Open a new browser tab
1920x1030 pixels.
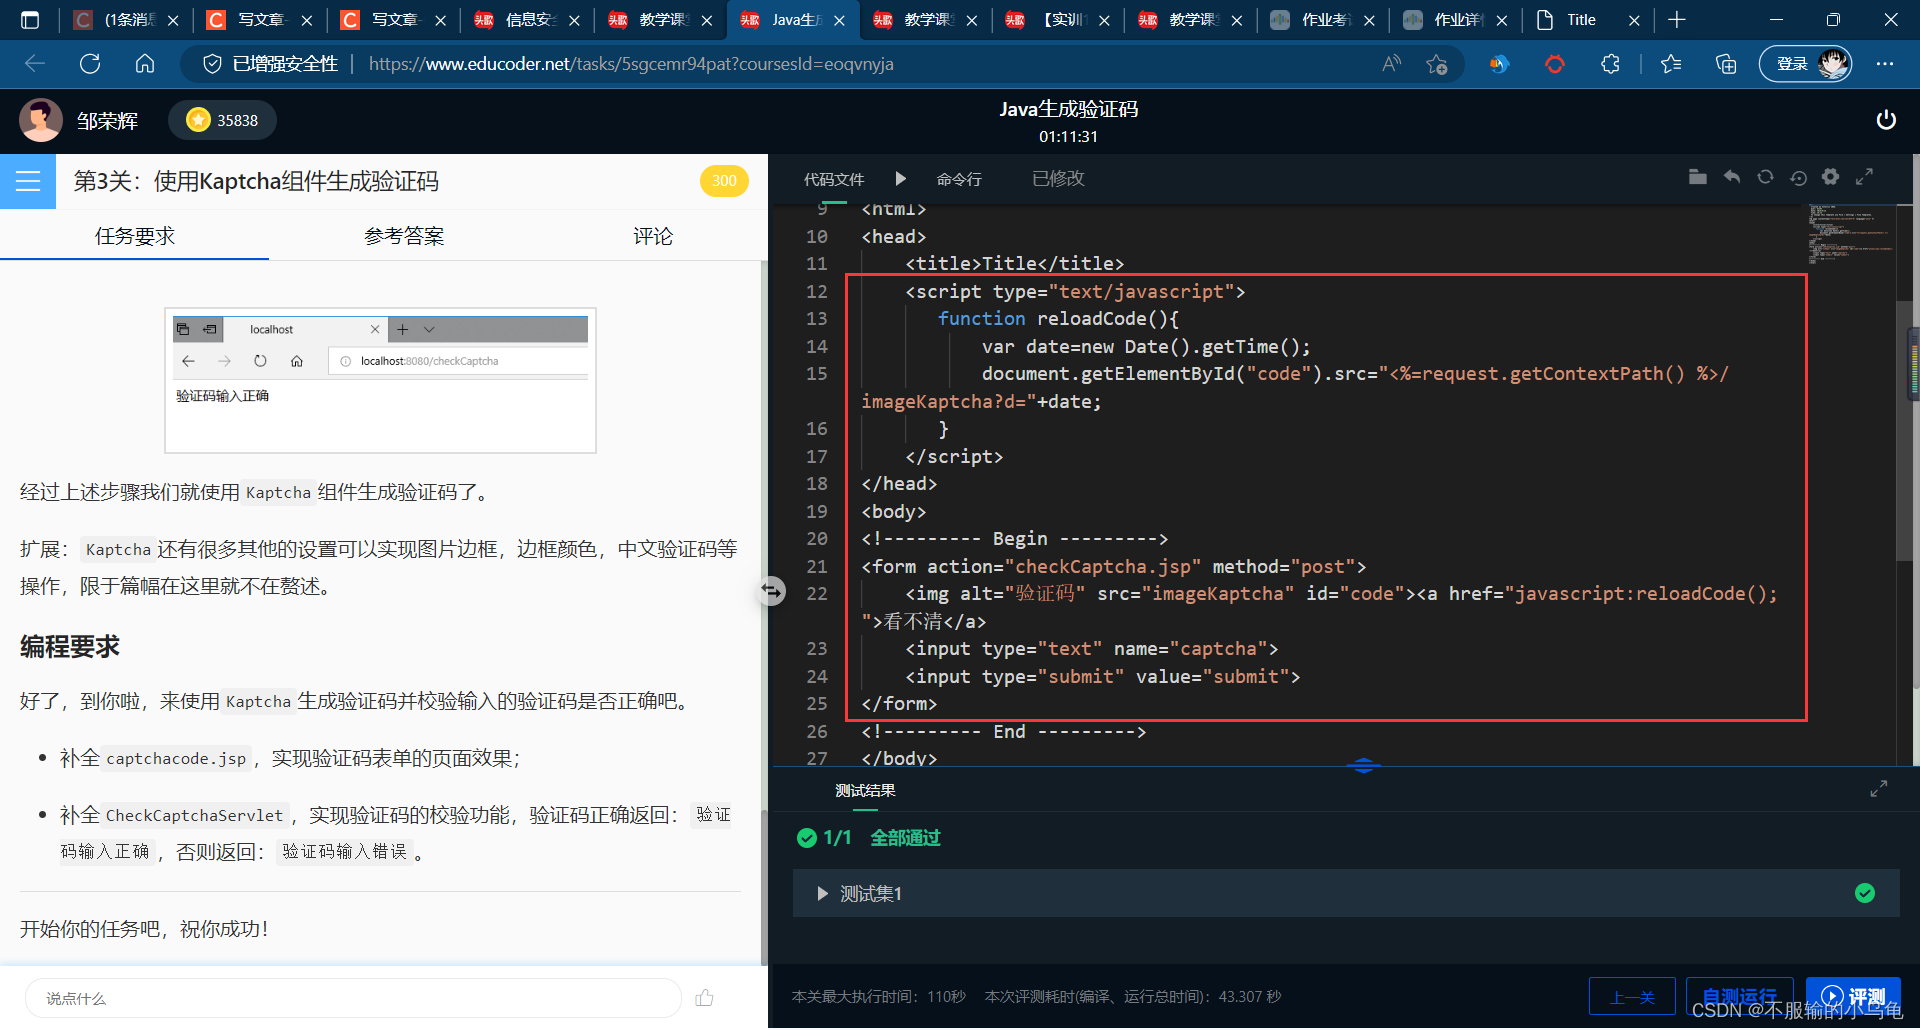pyautogui.click(x=1677, y=20)
